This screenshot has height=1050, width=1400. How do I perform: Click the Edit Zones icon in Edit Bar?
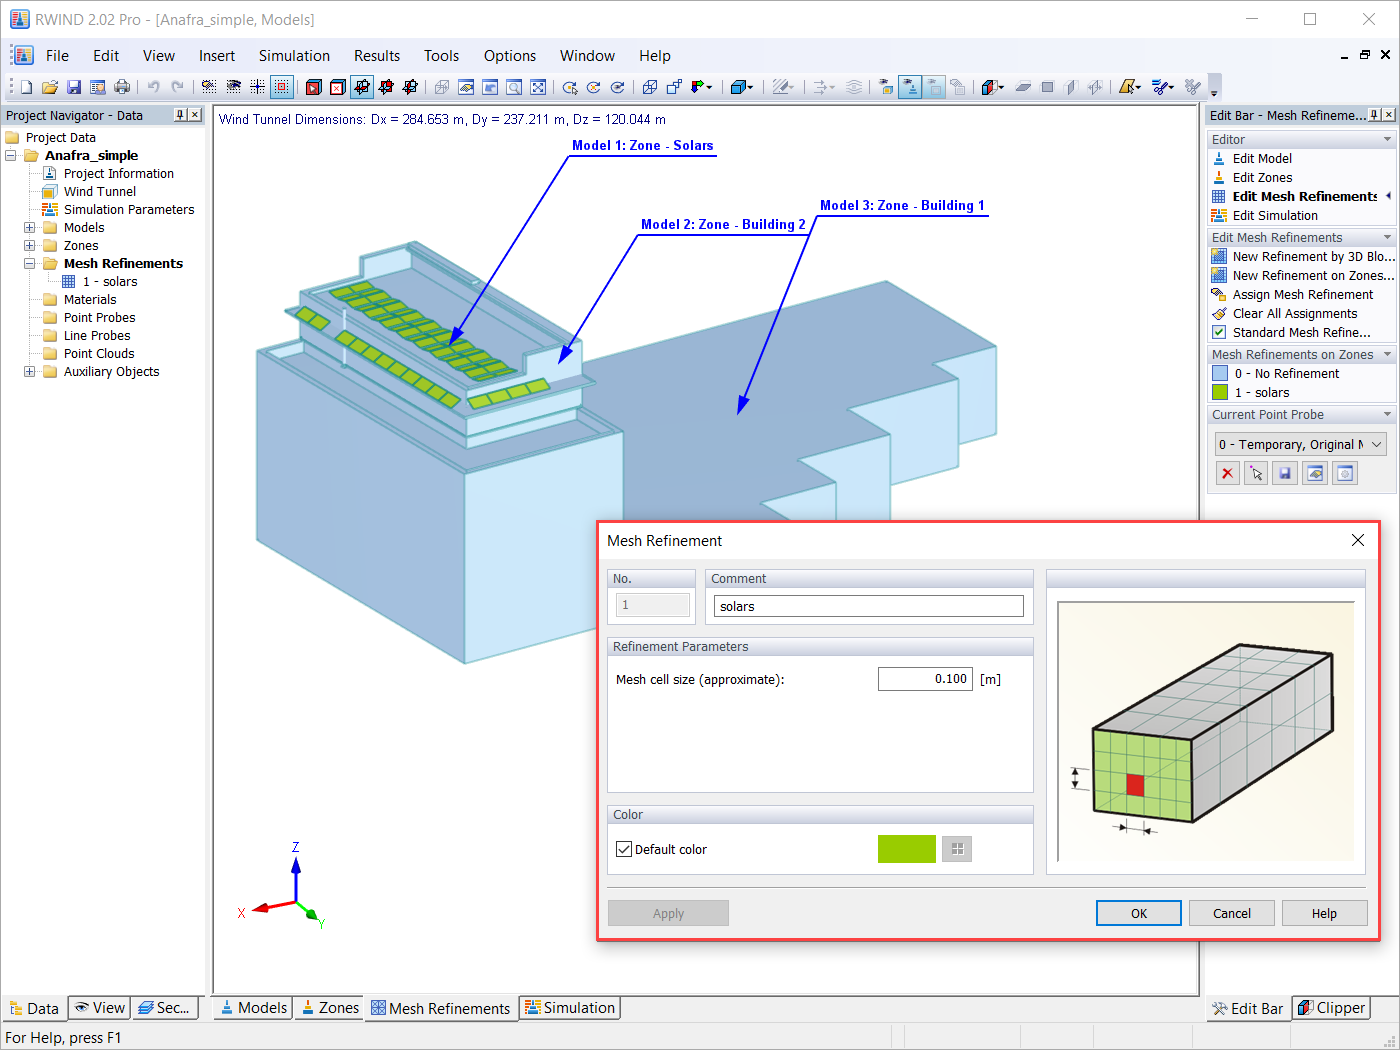pyautogui.click(x=1219, y=178)
